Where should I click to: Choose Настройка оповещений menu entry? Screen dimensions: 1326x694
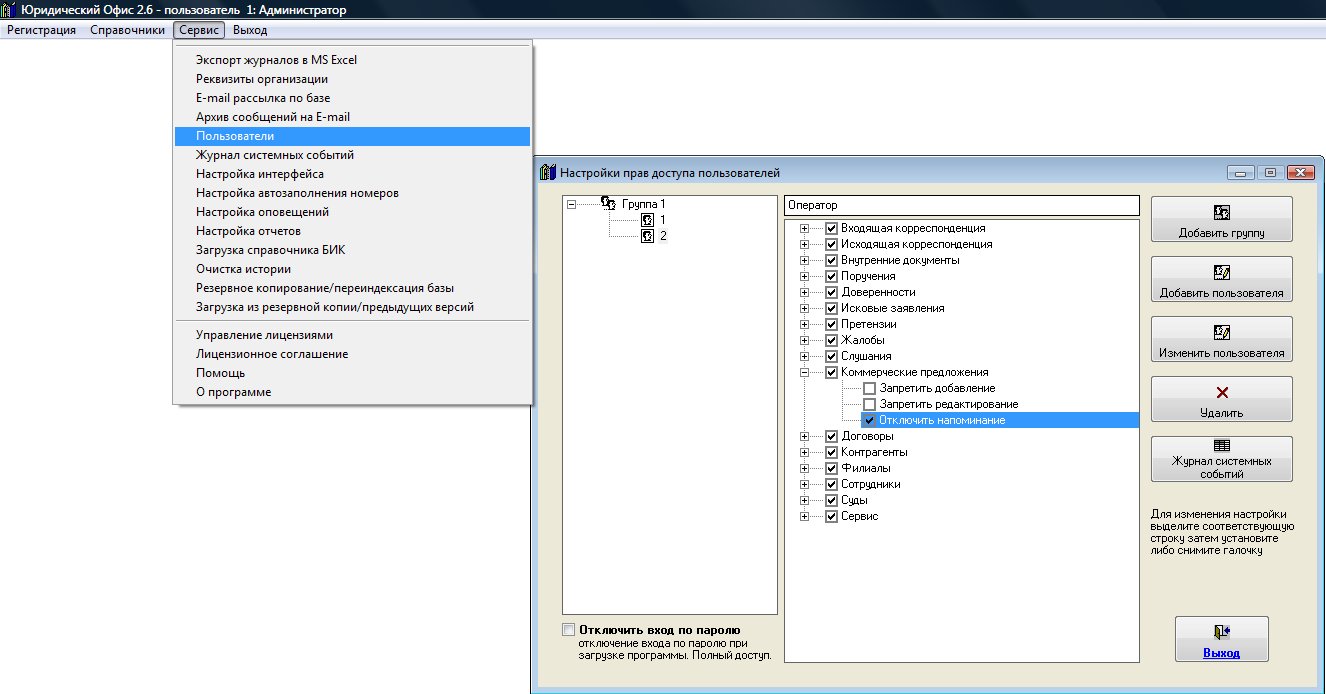pyautogui.click(x=352, y=212)
